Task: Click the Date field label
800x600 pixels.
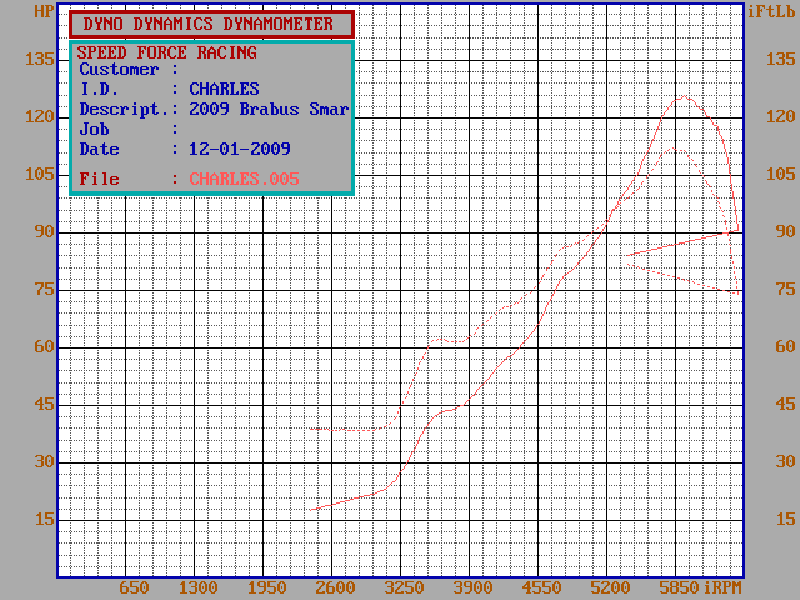Action: pos(99,149)
